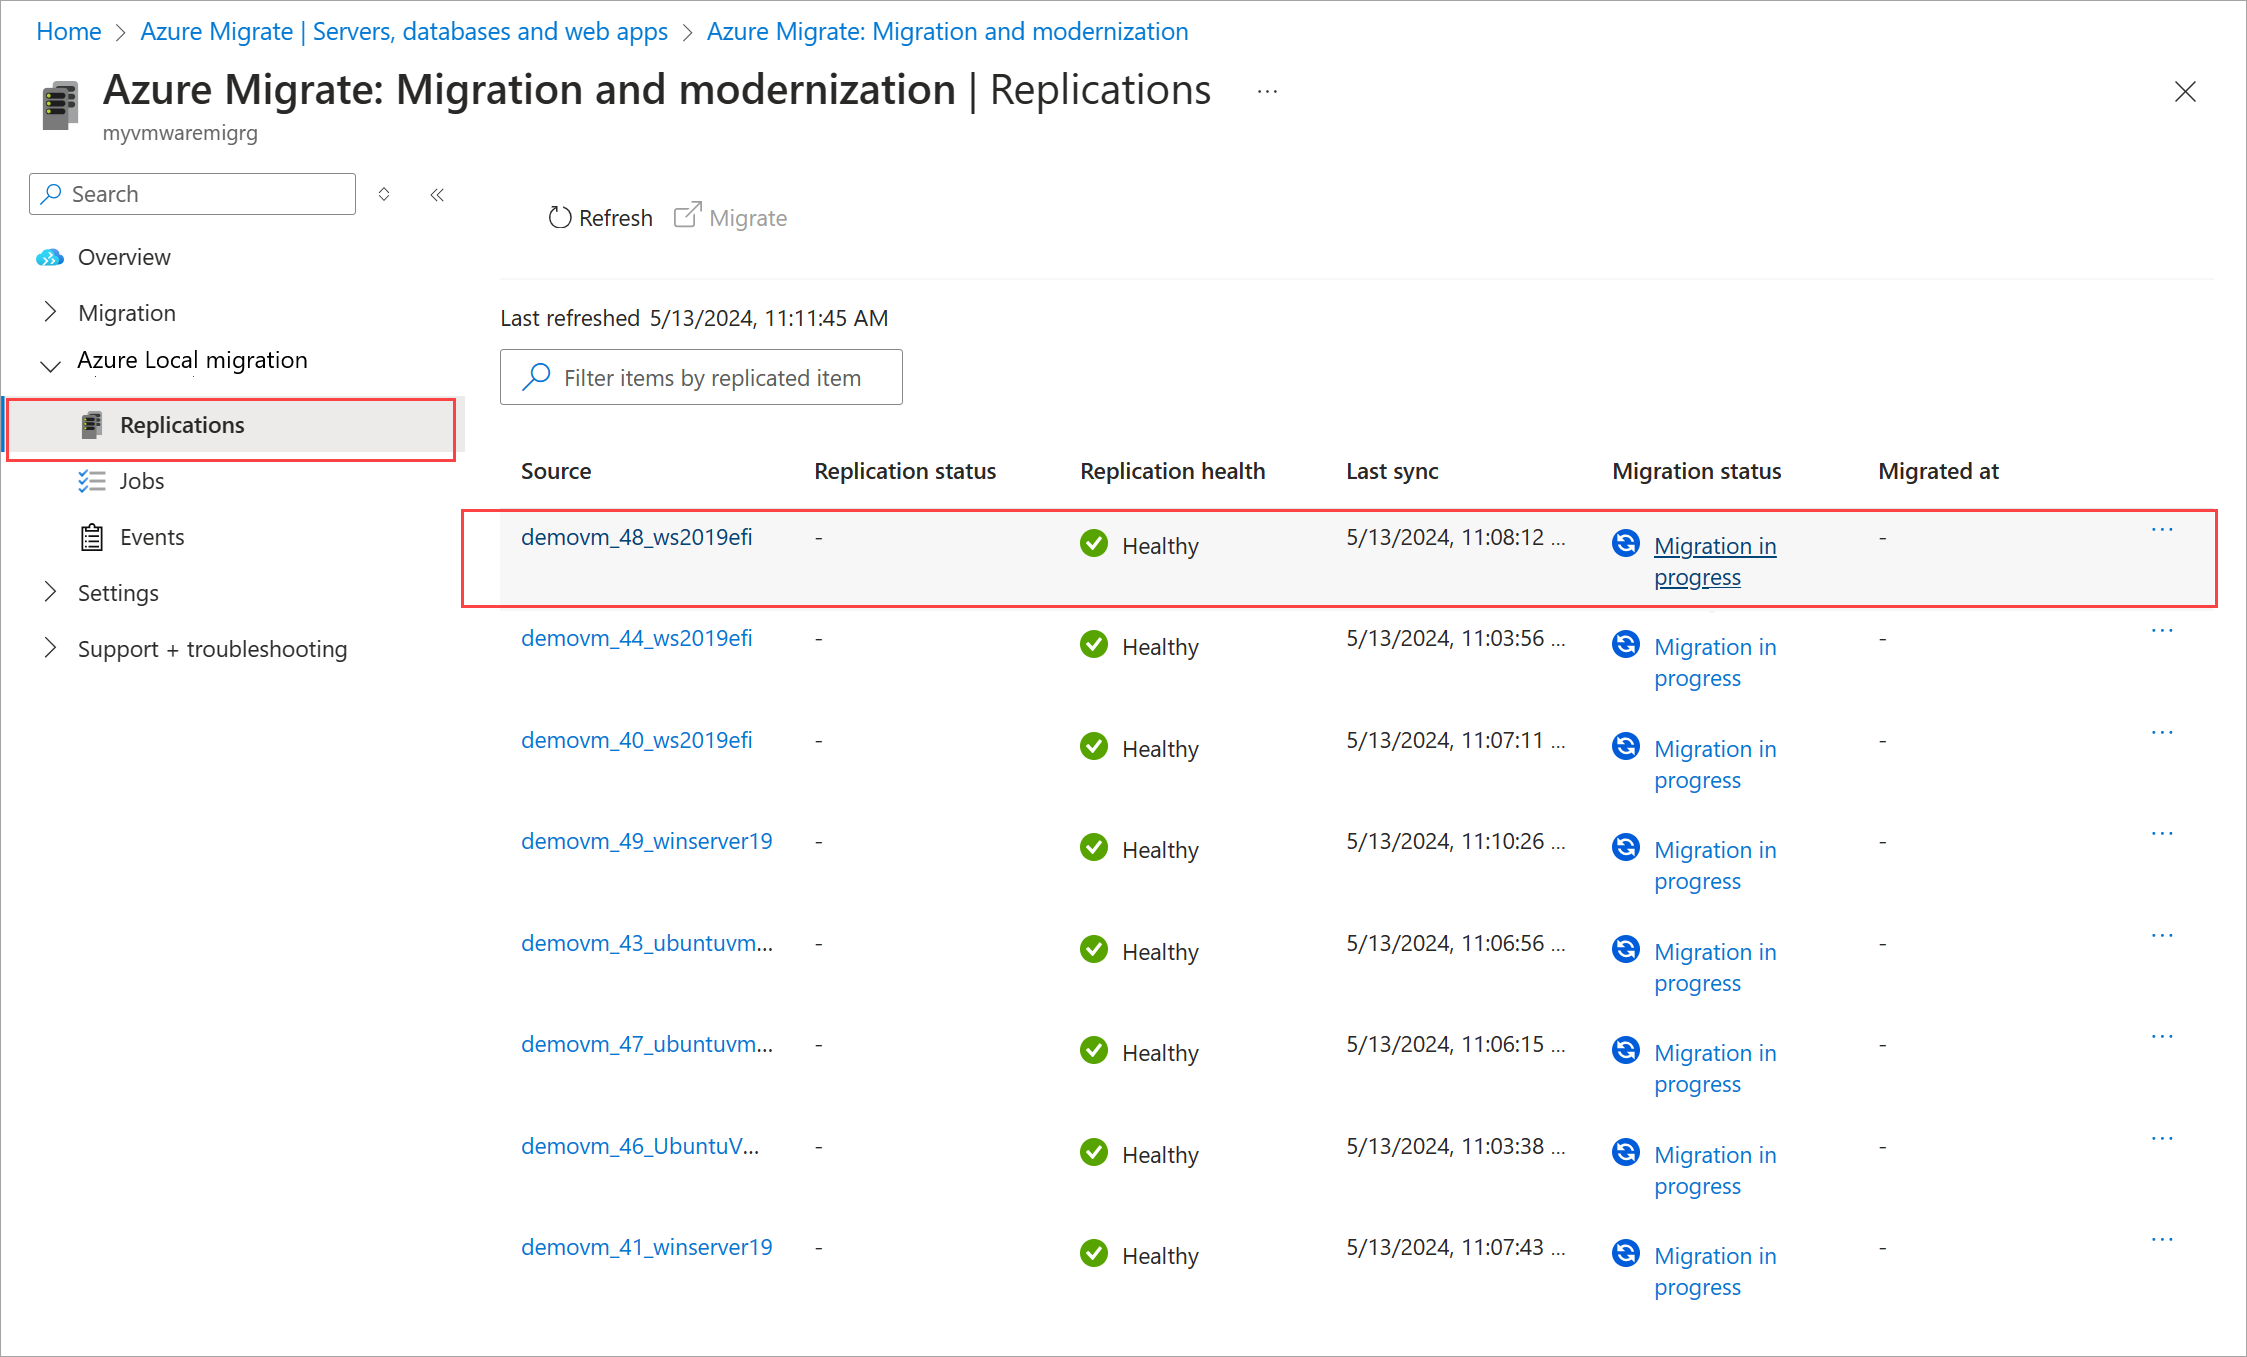The height and width of the screenshot is (1357, 2247).
Task: Click migration status icon for demovm_44_ws2019efi
Action: point(1626,644)
